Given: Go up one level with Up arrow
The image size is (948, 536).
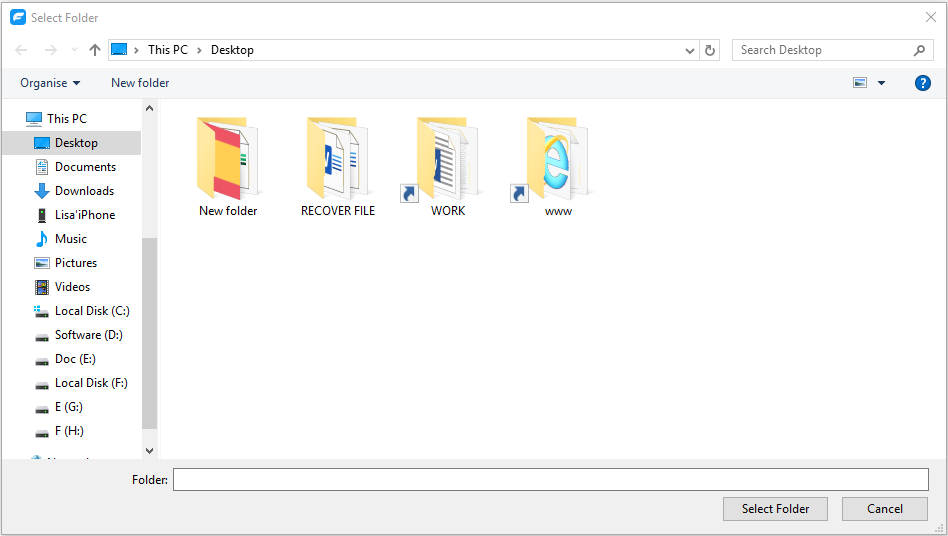Looking at the screenshot, I should [x=95, y=50].
